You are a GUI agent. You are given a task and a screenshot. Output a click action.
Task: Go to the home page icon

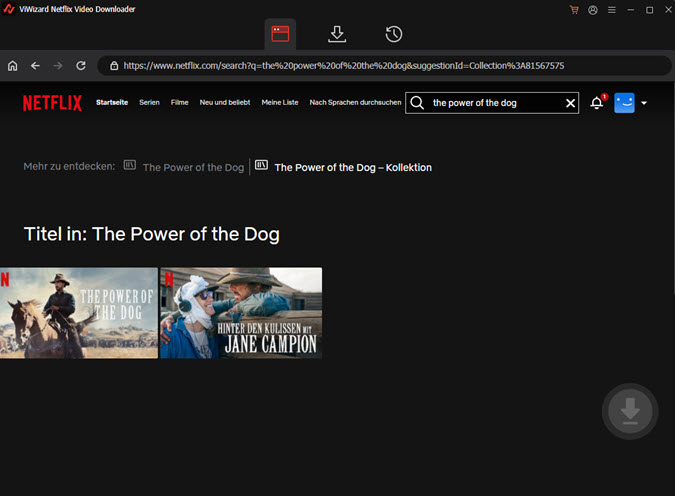pyautogui.click(x=13, y=65)
